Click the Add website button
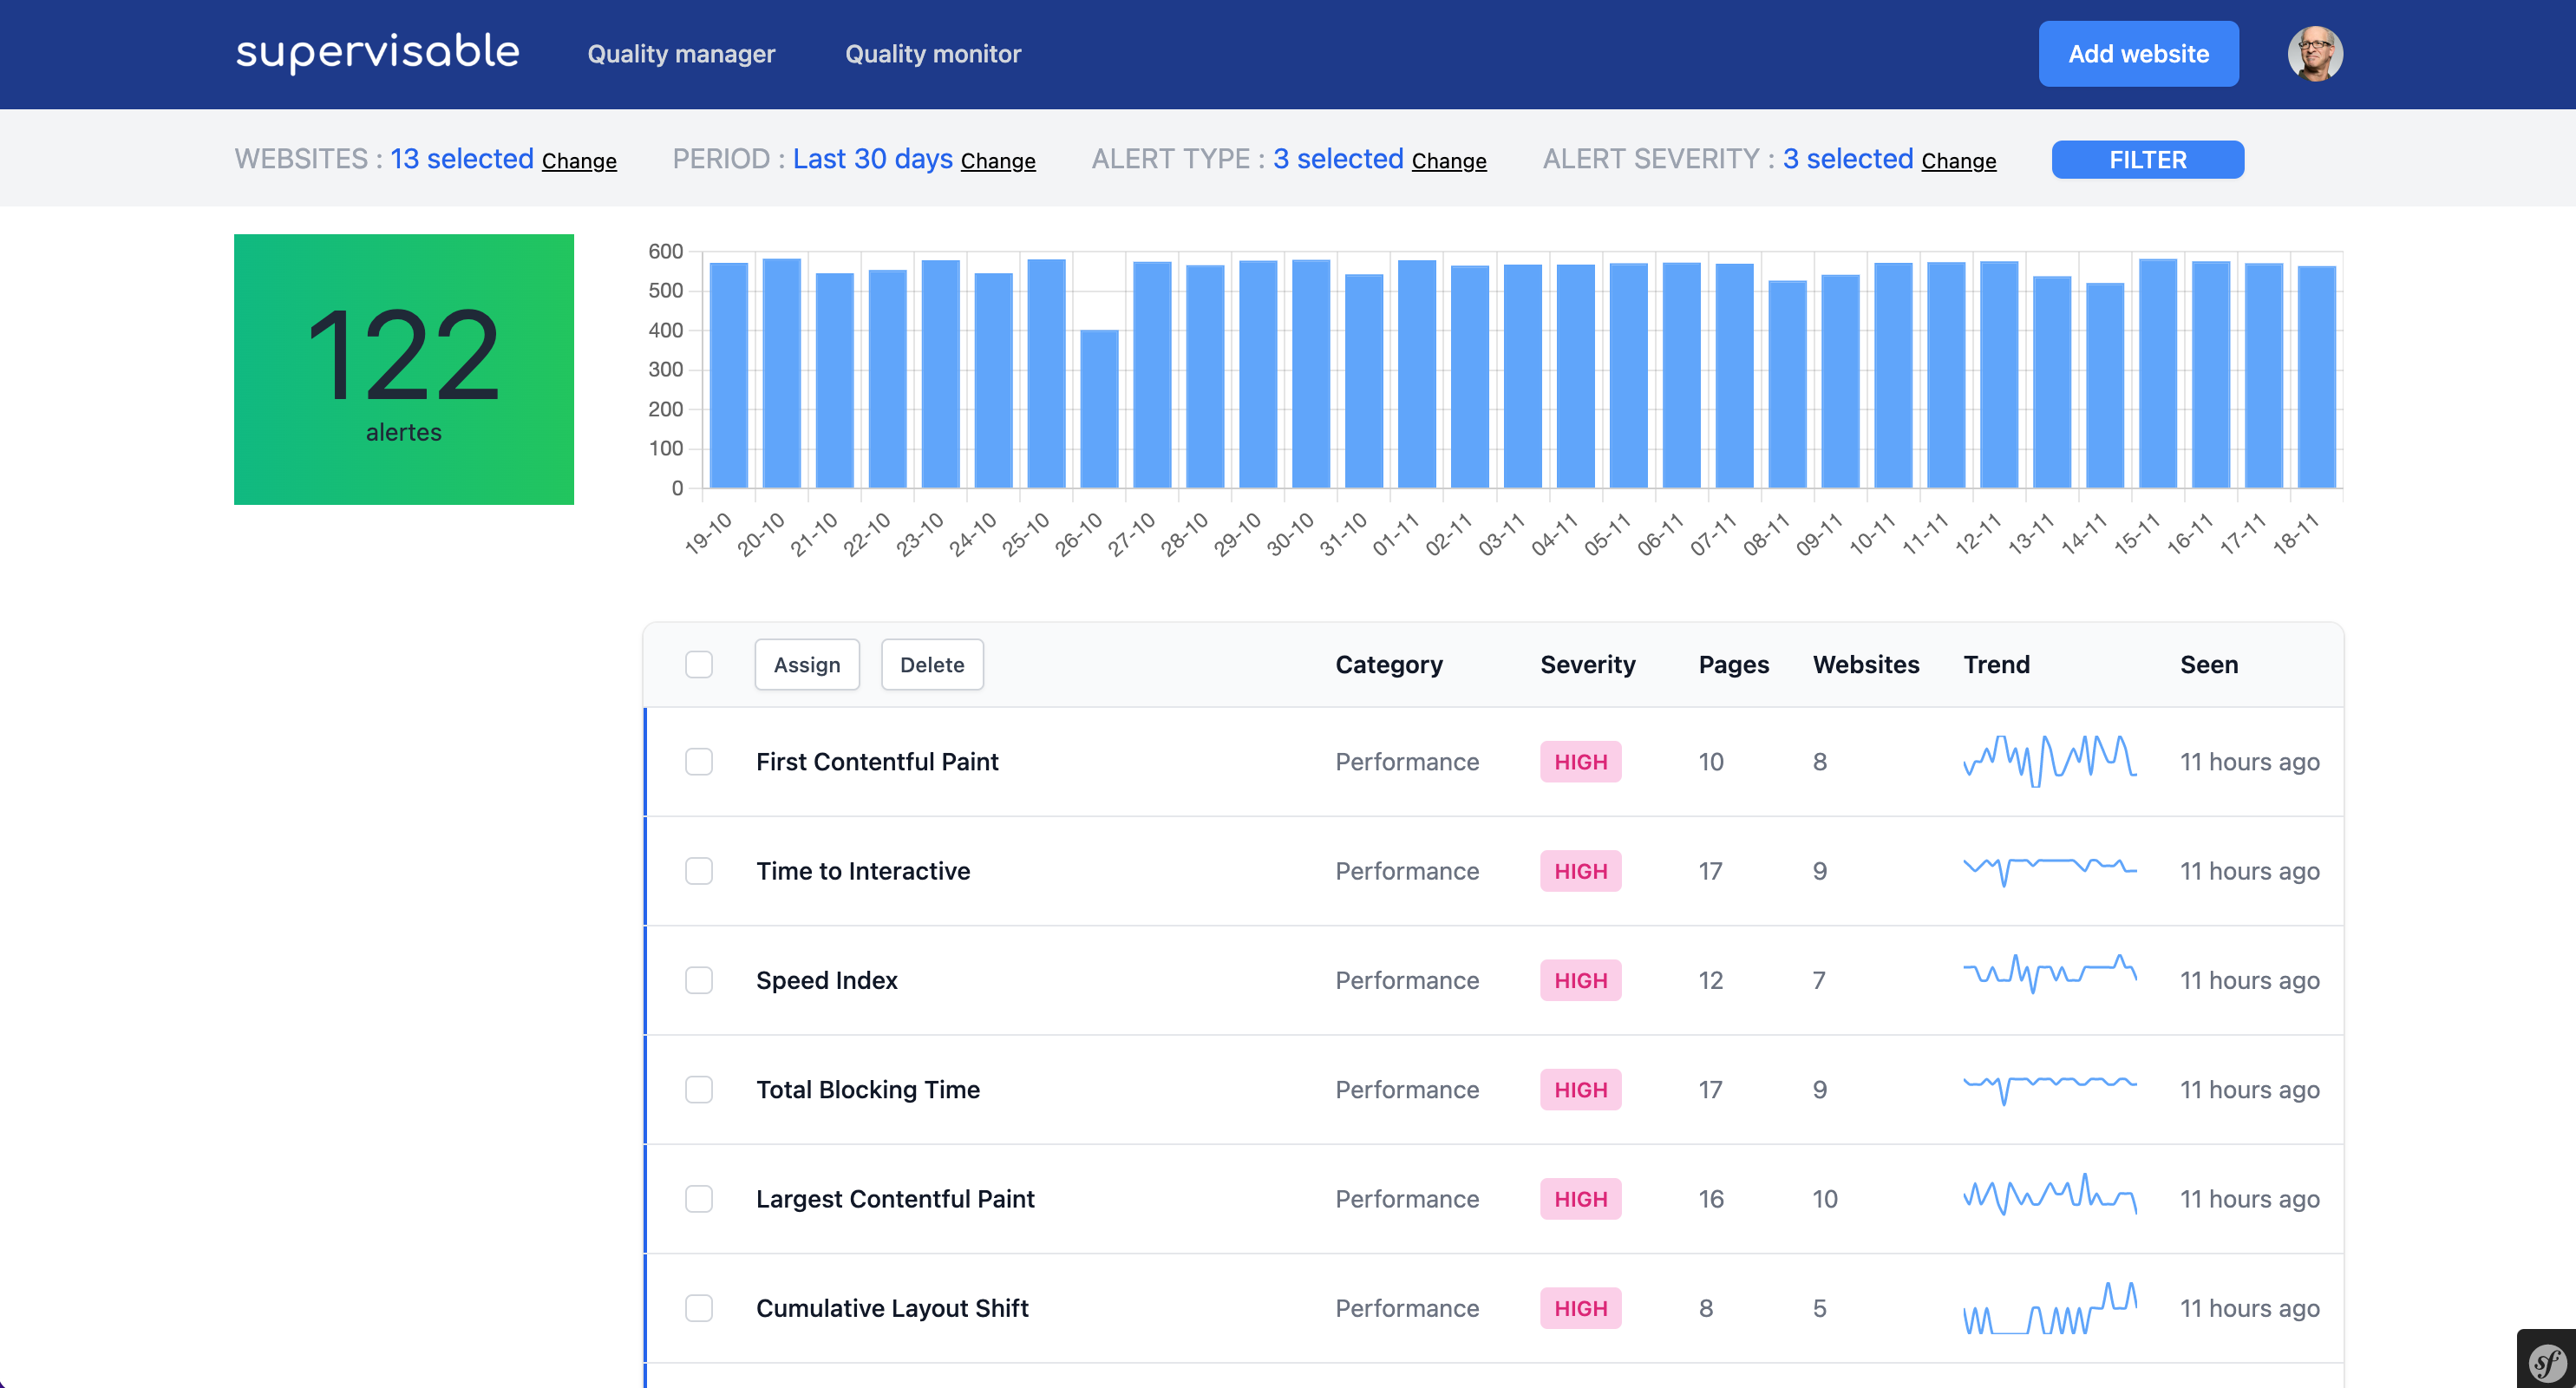The image size is (2576, 1388). 2138,54
